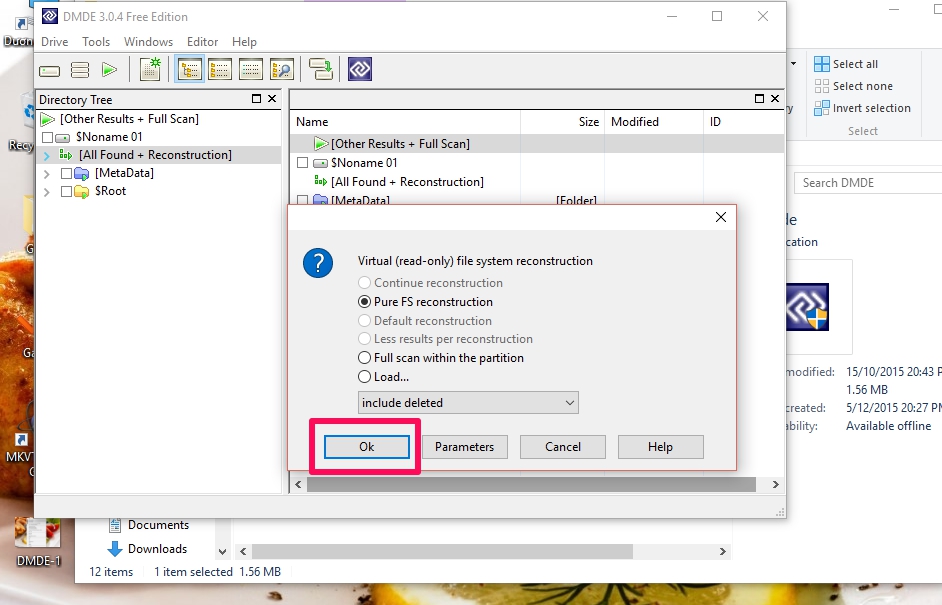Click the DMDE application thumbnail in Explorer
This screenshot has height=605, width=942.
[x=807, y=307]
